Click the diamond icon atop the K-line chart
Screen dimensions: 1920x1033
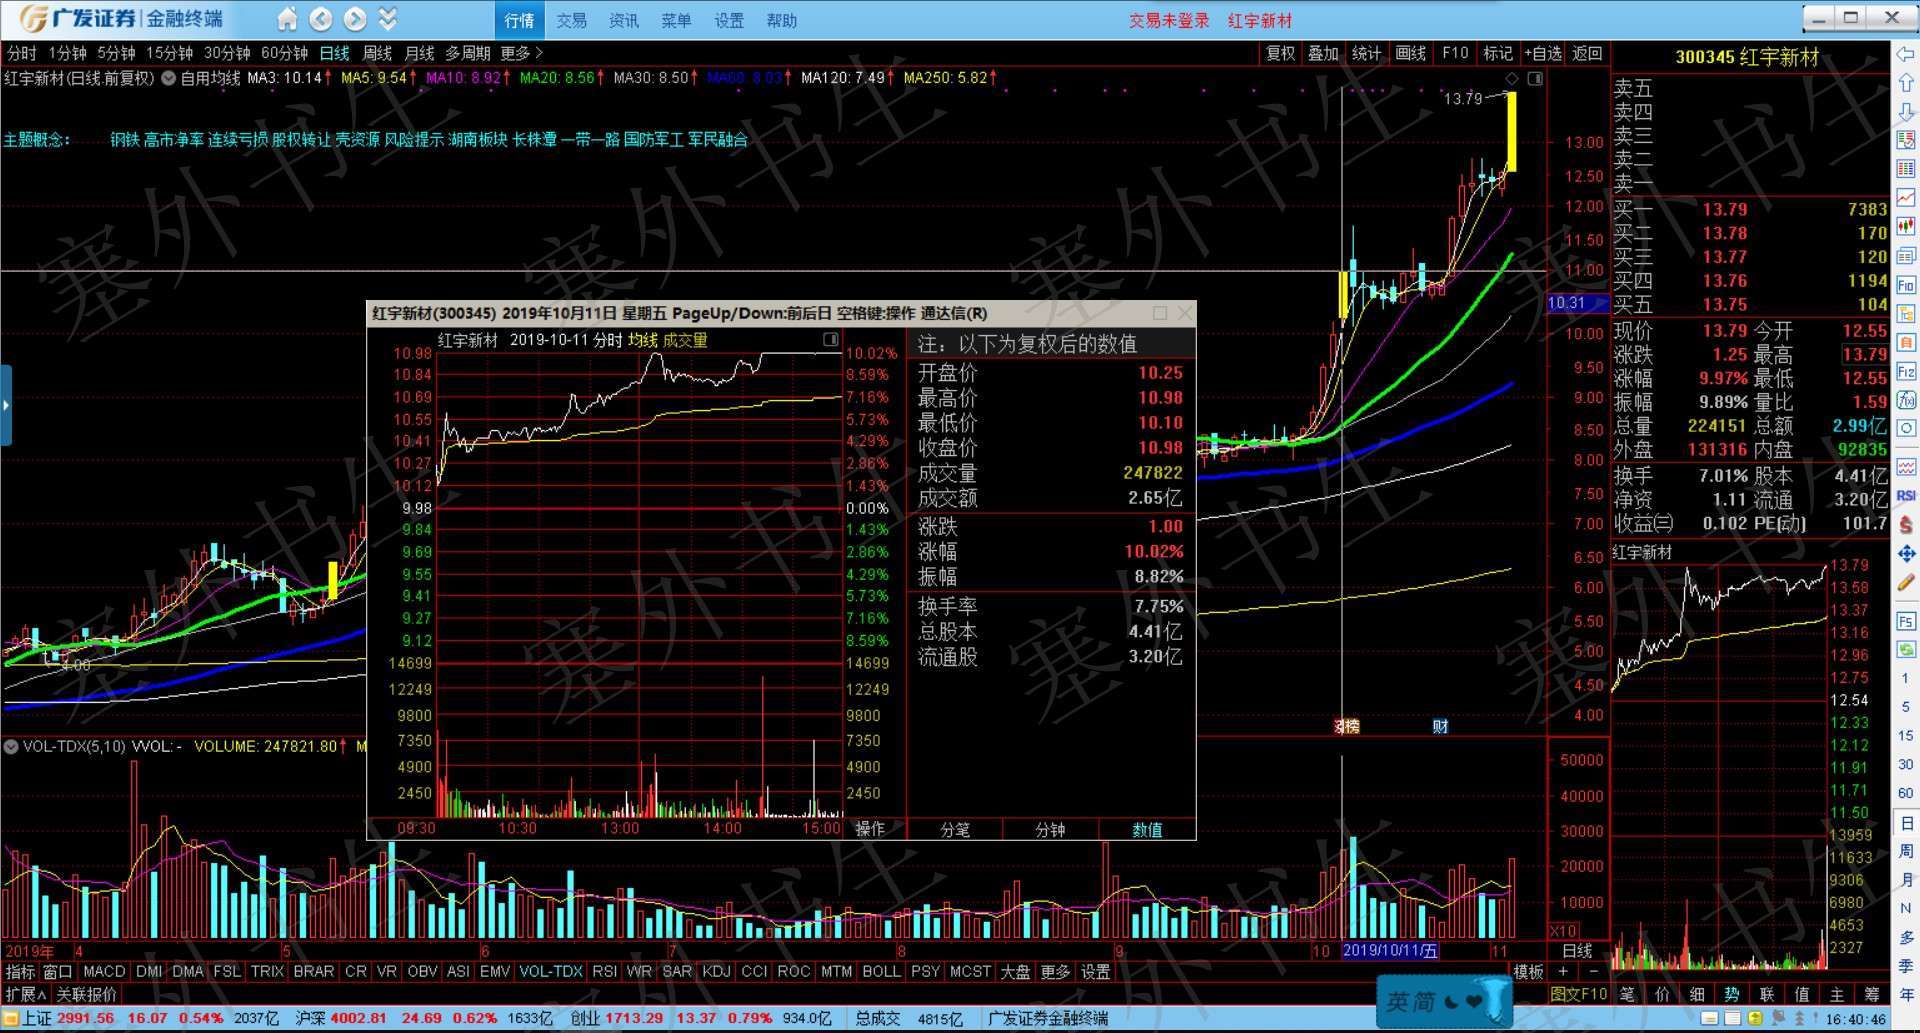tap(1512, 78)
